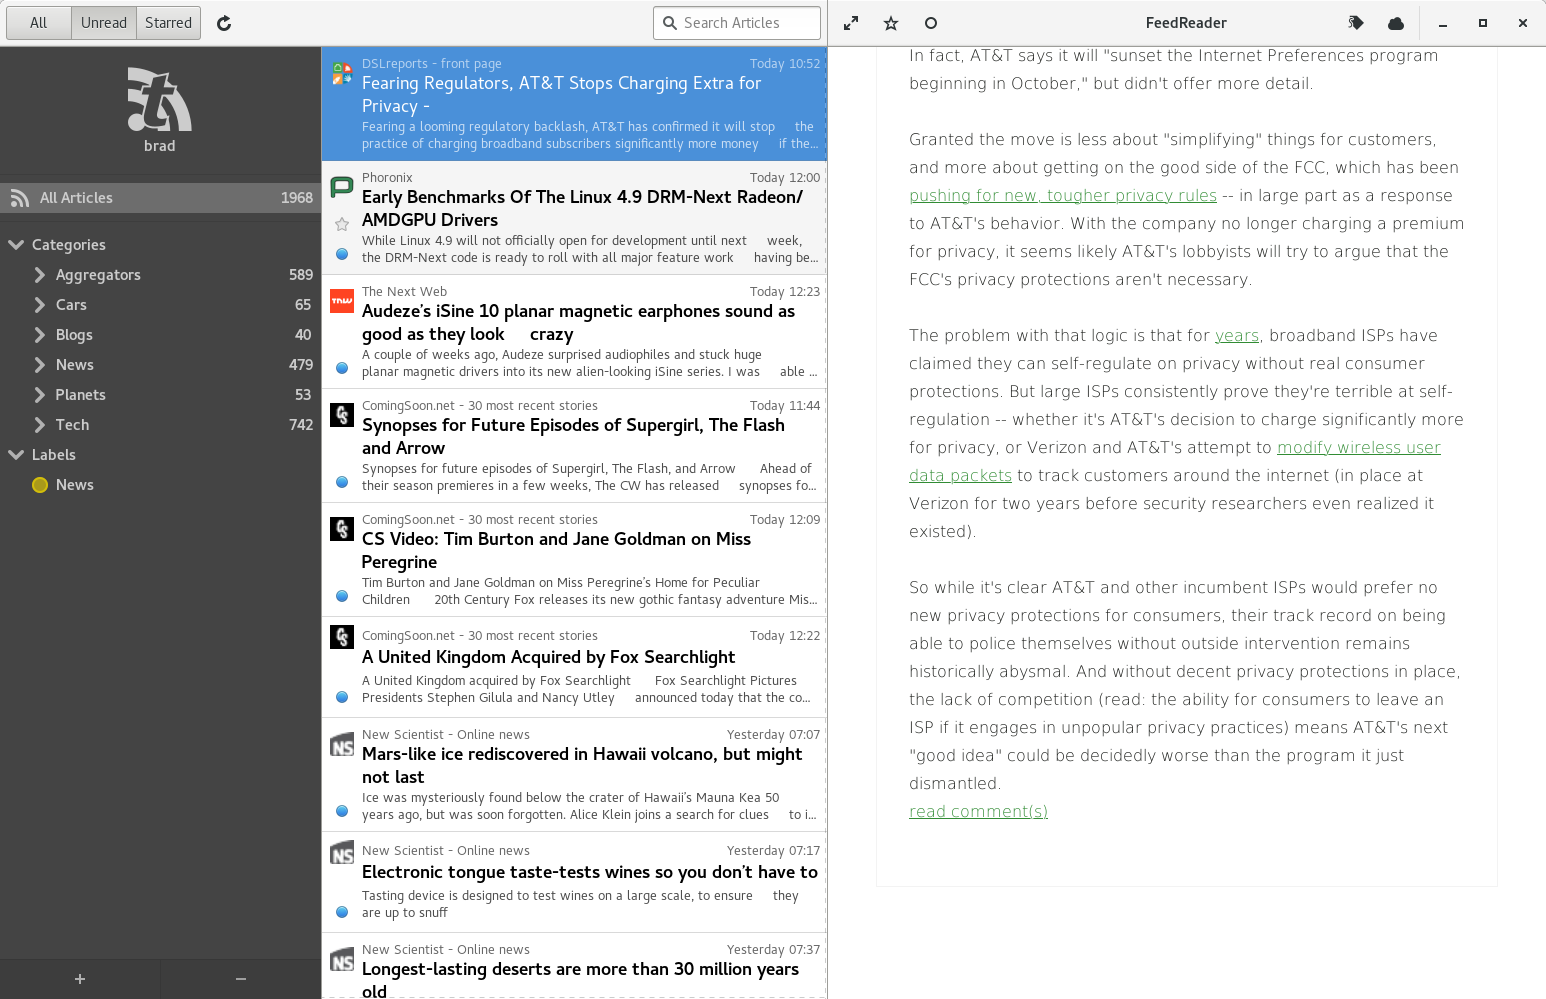Open article in fullscreen view
This screenshot has height=999, width=1546.
click(851, 23)
